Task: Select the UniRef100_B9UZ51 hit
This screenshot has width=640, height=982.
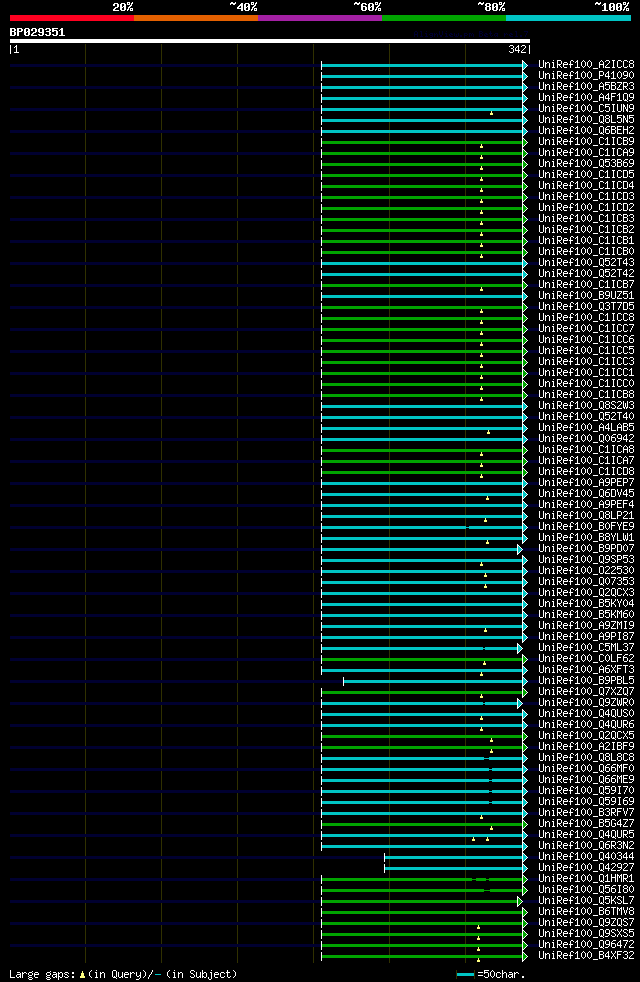Action: [586, 296]
